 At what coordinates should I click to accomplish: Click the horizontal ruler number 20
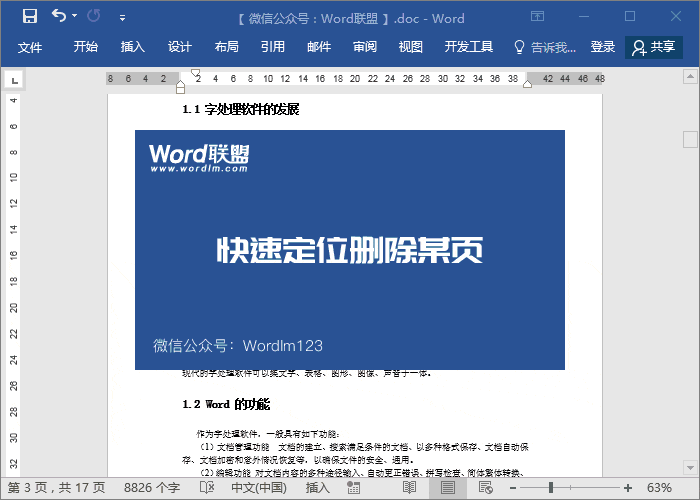click(355, 79)
